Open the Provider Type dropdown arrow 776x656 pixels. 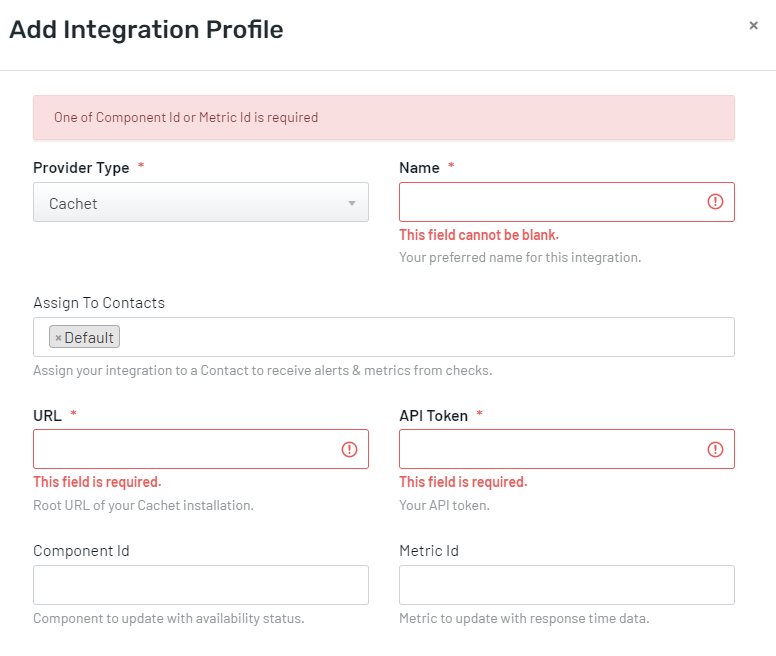click(351, 203)
